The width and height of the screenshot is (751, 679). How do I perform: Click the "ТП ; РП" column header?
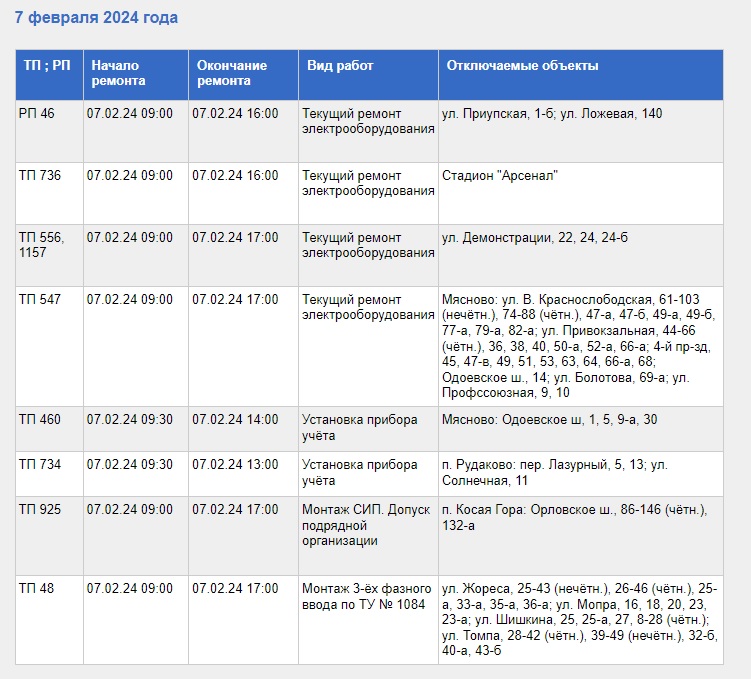click(47, 66)
